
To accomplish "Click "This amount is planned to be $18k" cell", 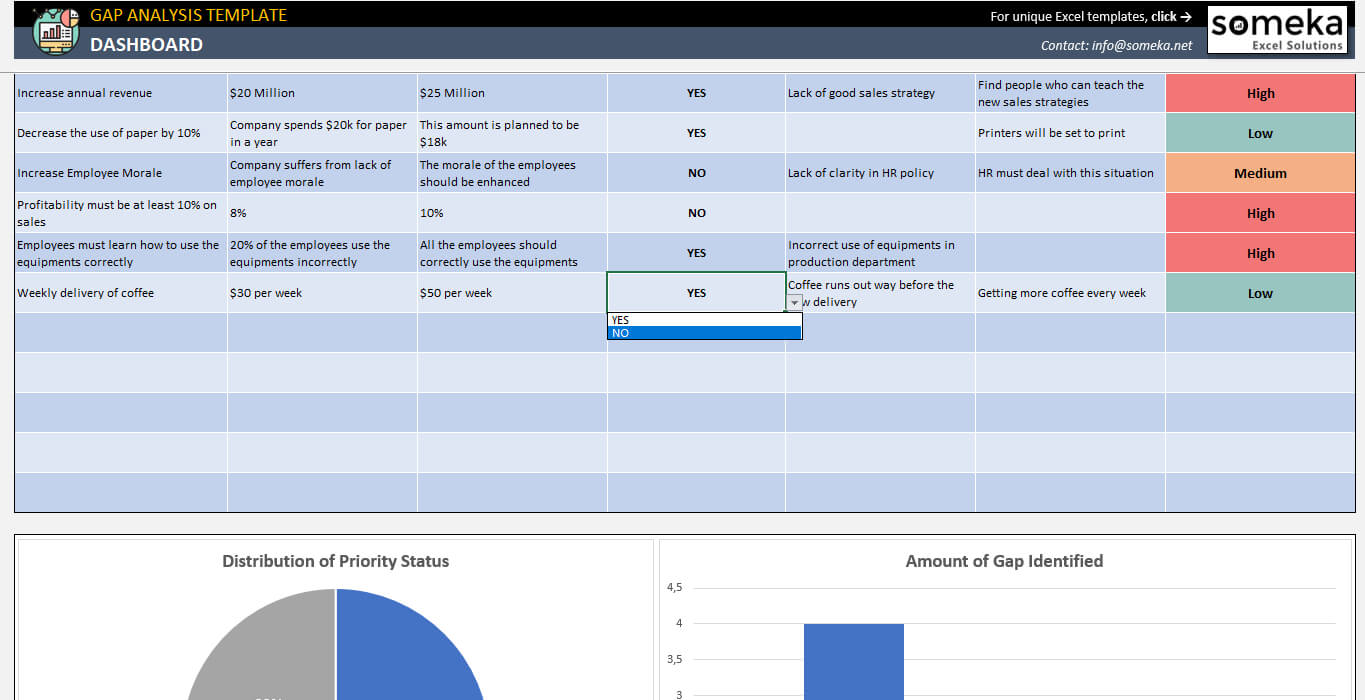I will click(512, 133).
